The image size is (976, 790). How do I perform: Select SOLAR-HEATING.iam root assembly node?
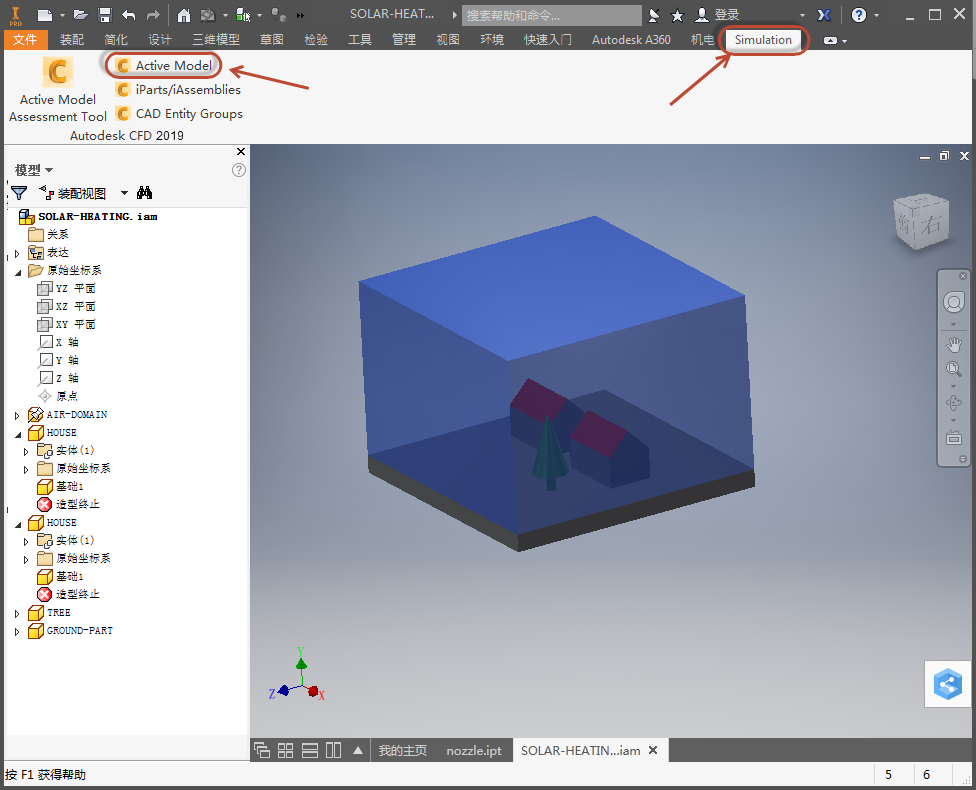(x=88, y=217)
